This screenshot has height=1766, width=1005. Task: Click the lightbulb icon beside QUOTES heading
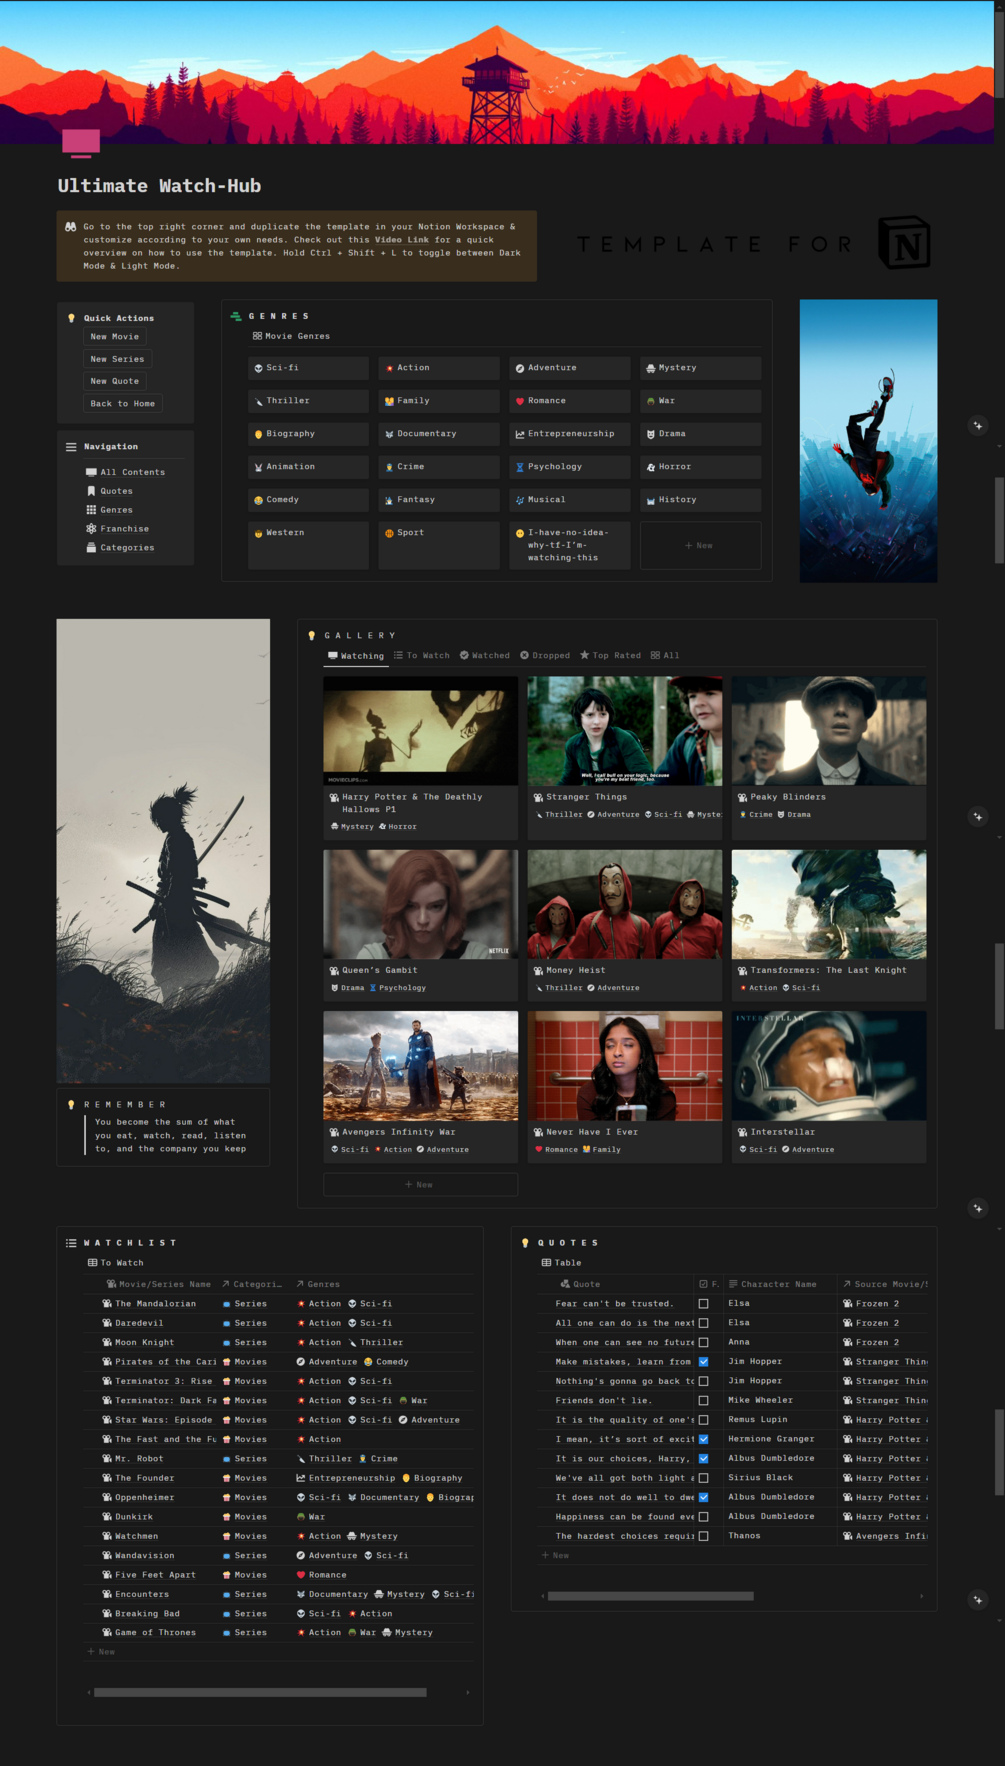pos(526,1243)
